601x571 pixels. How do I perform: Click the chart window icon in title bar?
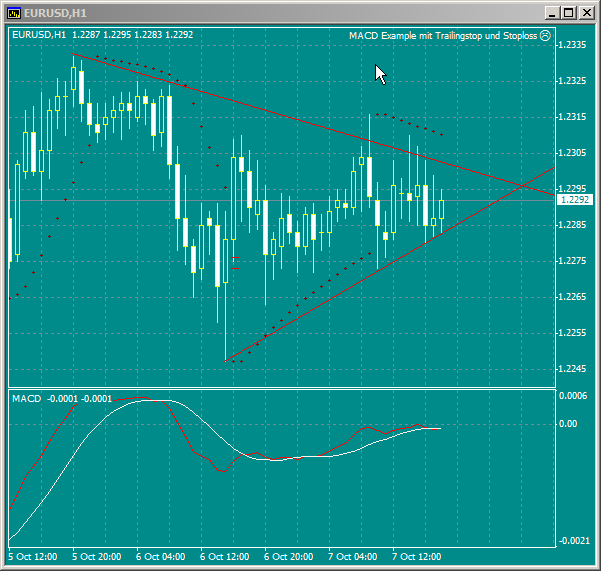(x=13, y=12)
